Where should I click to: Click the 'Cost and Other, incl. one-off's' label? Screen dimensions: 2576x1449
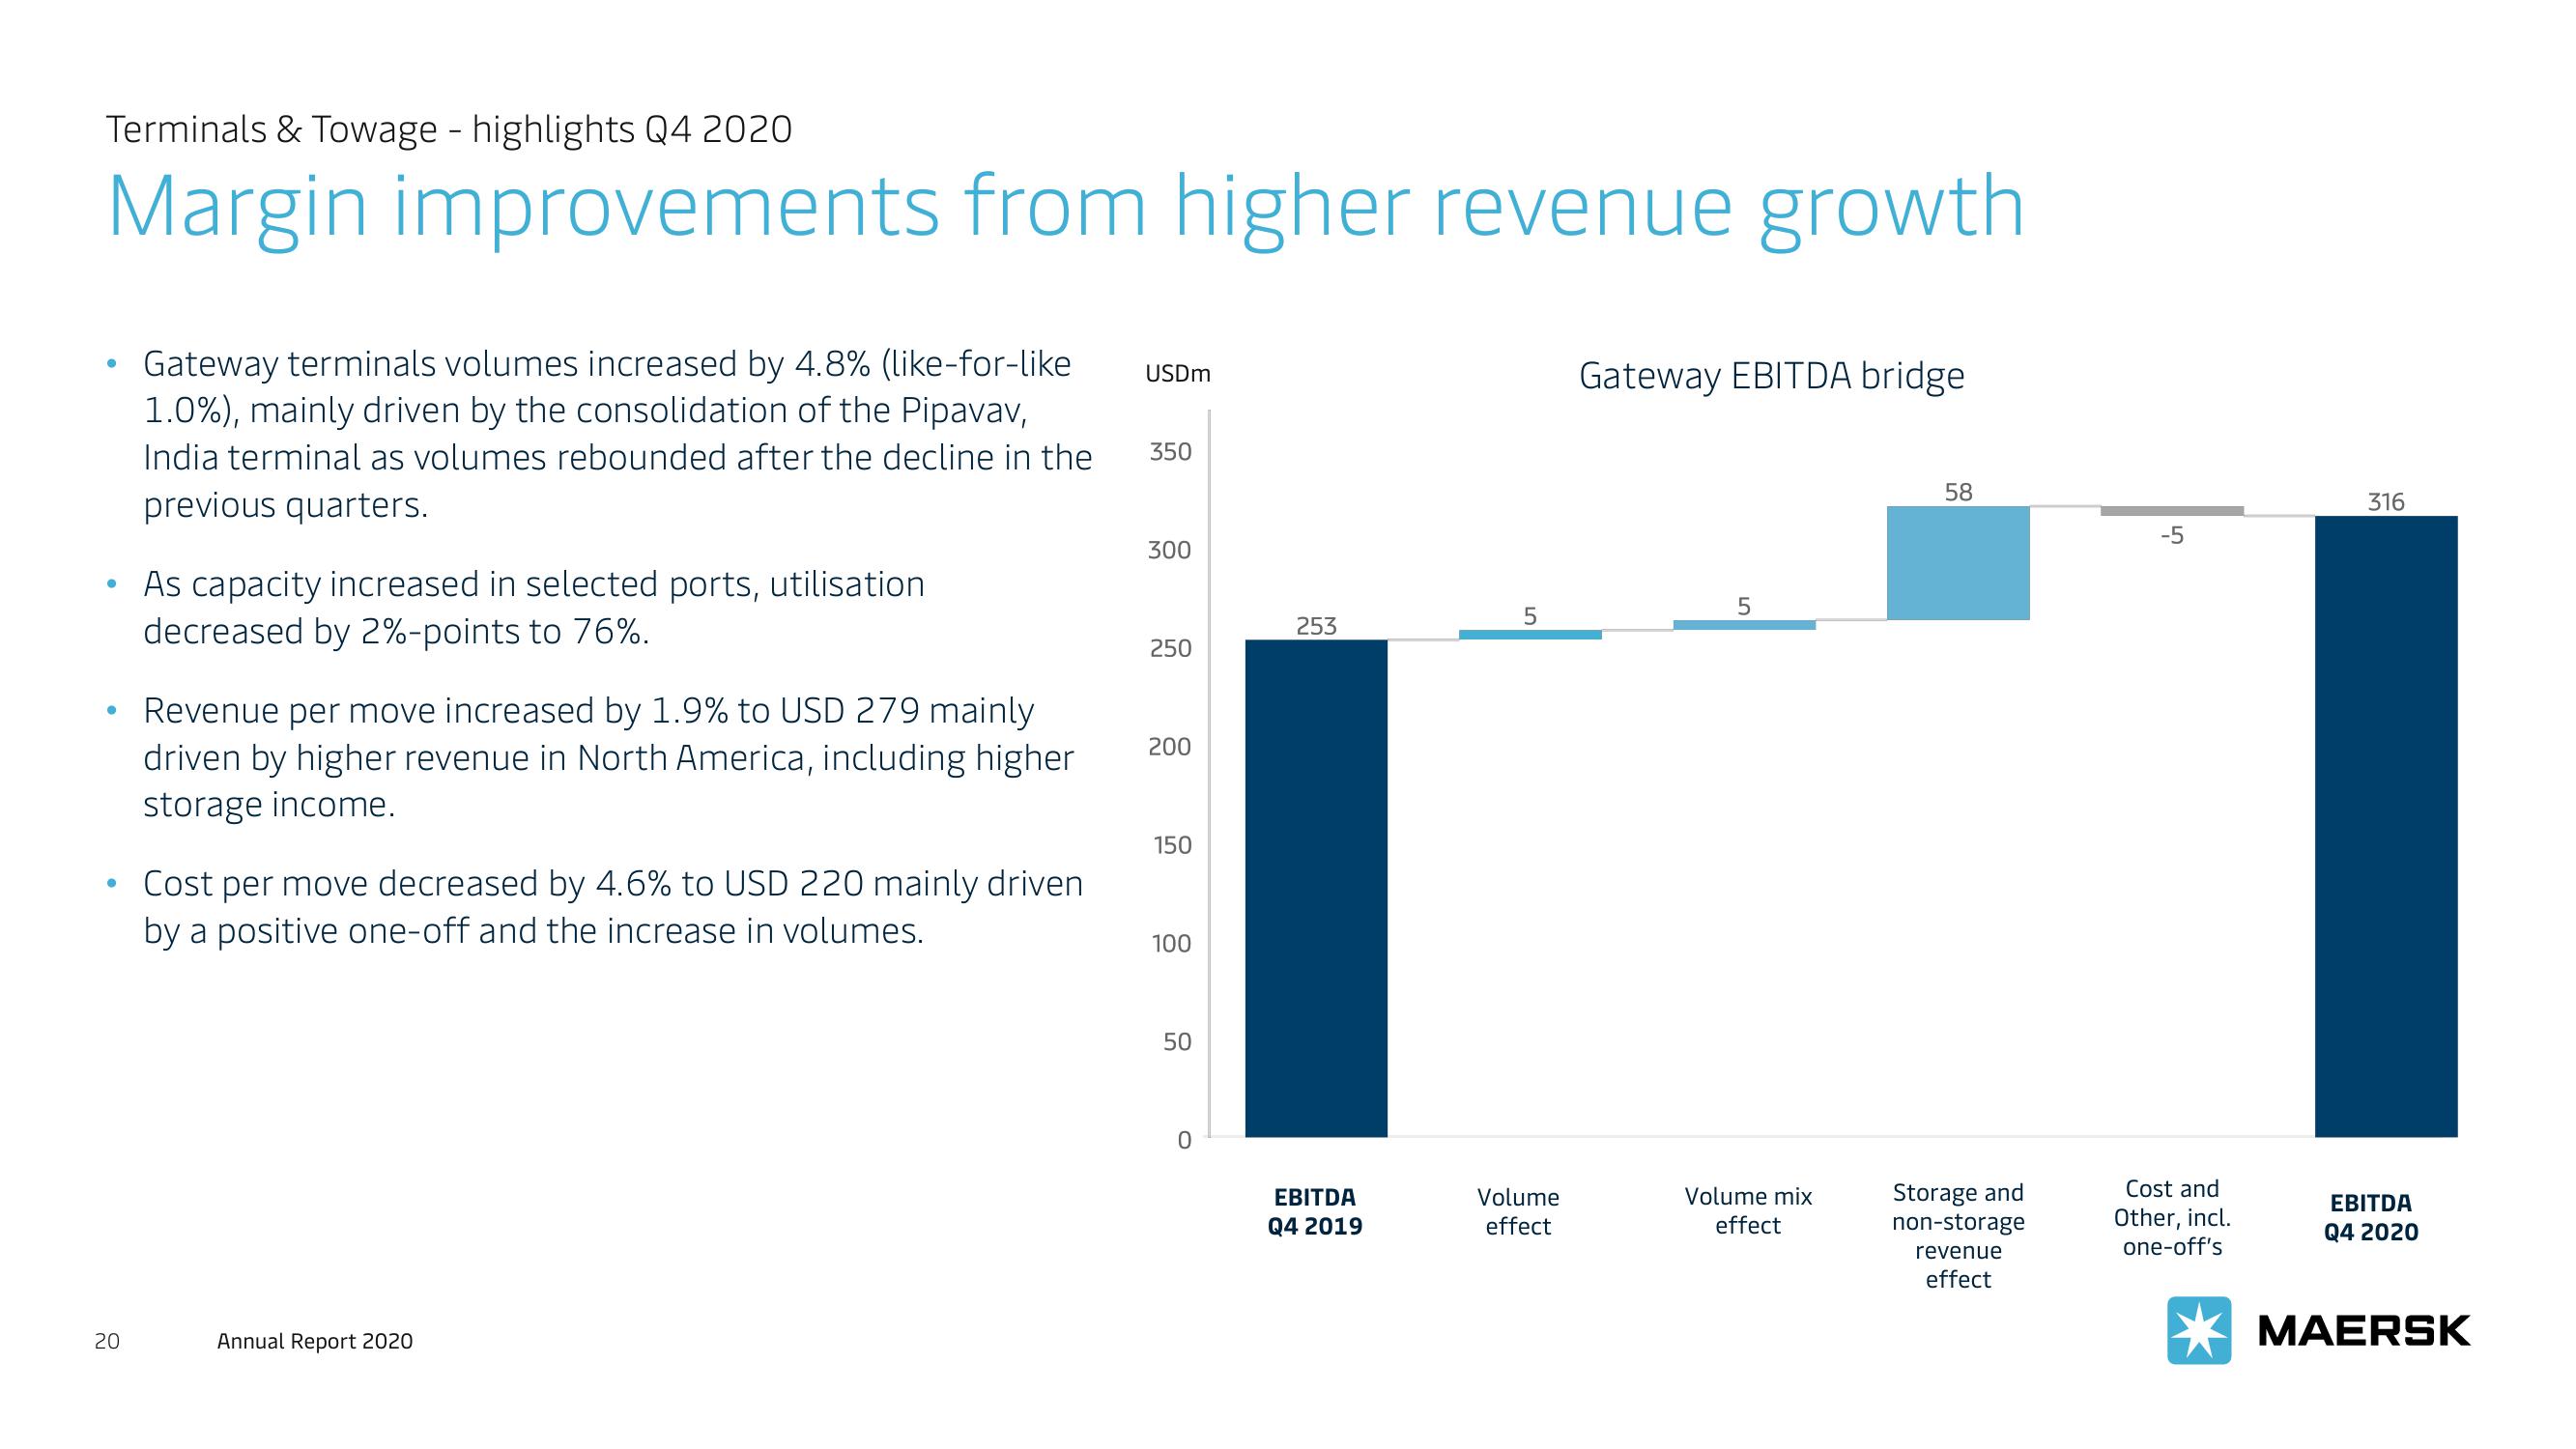coord(2172,1218)
